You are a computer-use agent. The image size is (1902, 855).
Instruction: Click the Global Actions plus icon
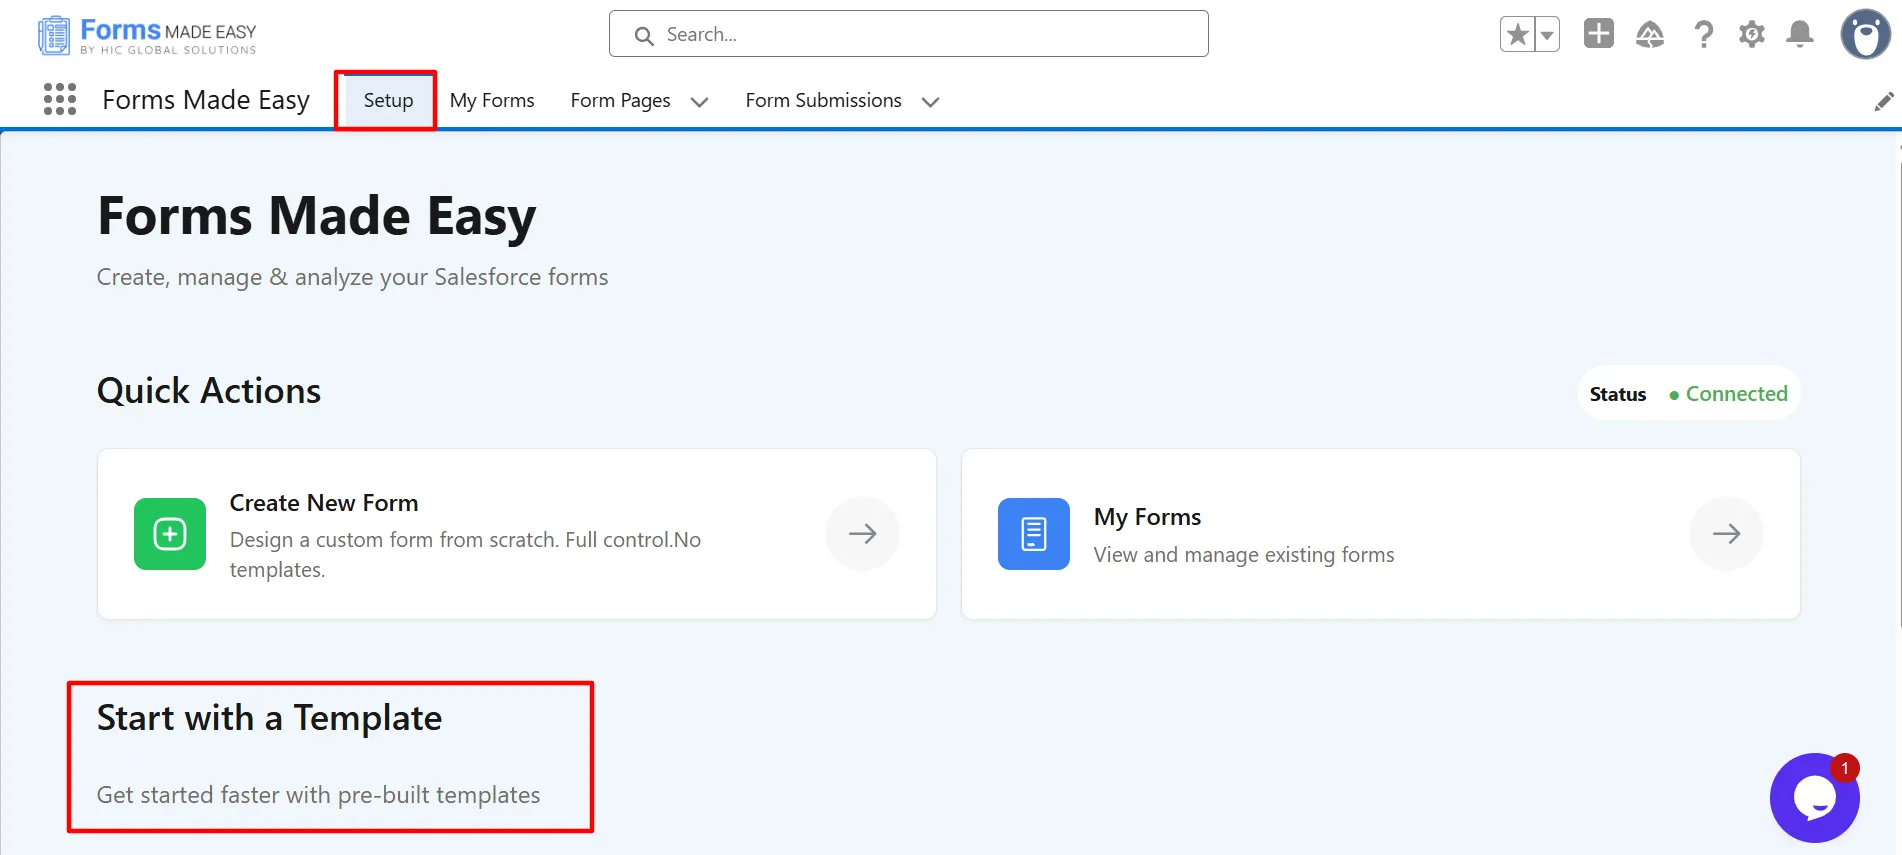pyautogui.click(x=1598, y=34)
